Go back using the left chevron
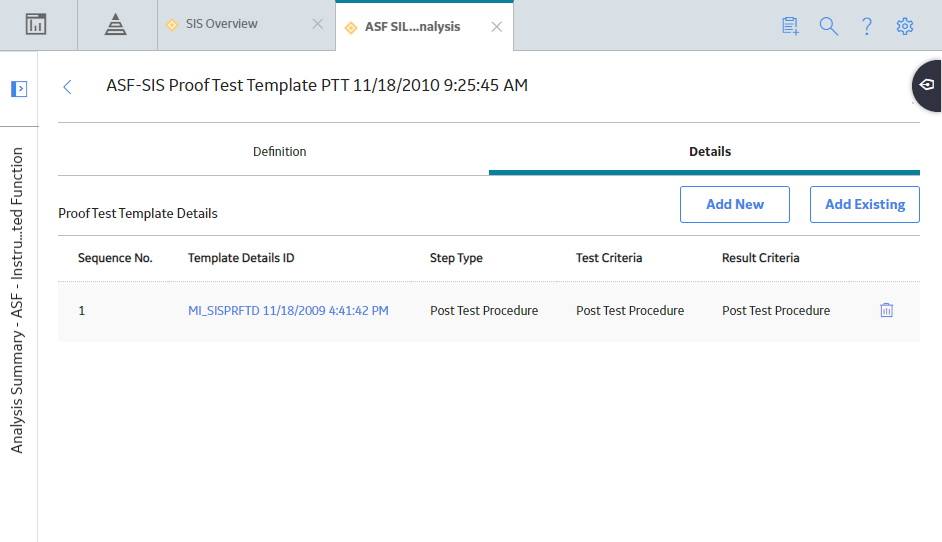Viewport: 942px width, 542px height. (67, 87)
